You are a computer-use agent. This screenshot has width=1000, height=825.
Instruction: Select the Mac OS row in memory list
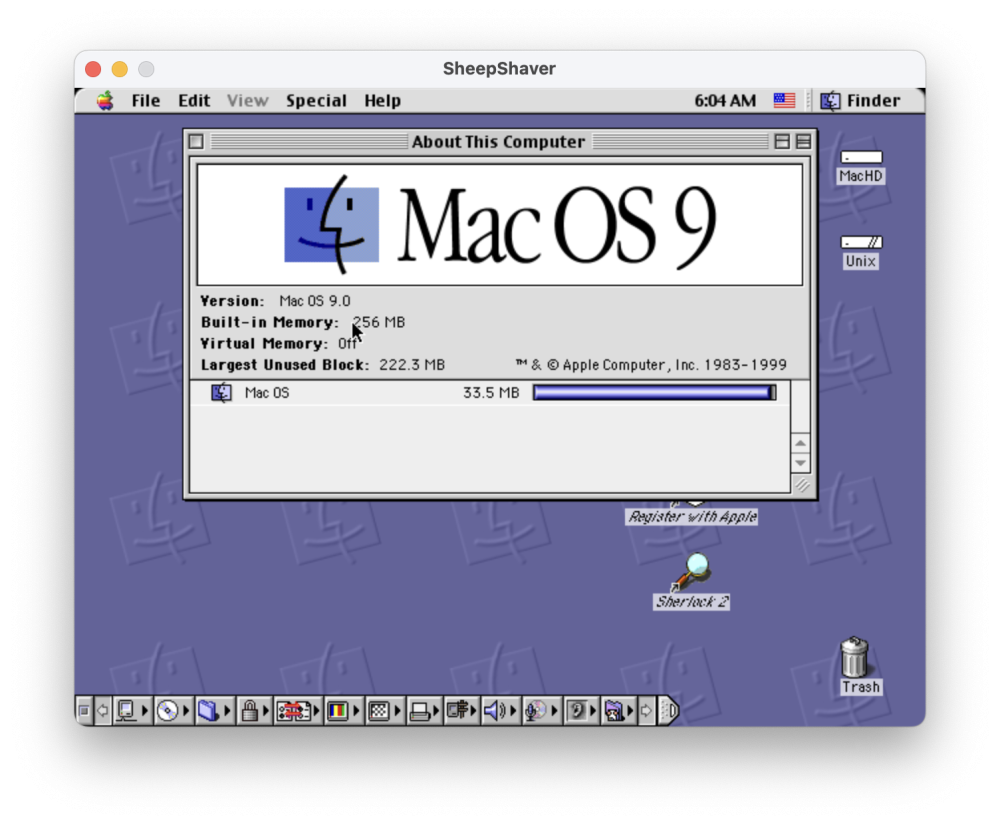click(x=490, y=393)
